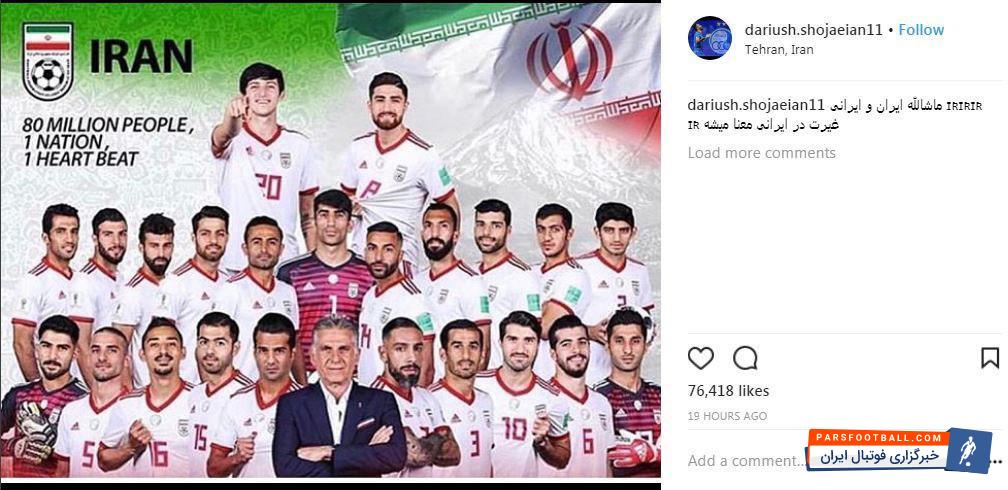
Task: Open the Tehran, Iran location link
Action: 779,49
